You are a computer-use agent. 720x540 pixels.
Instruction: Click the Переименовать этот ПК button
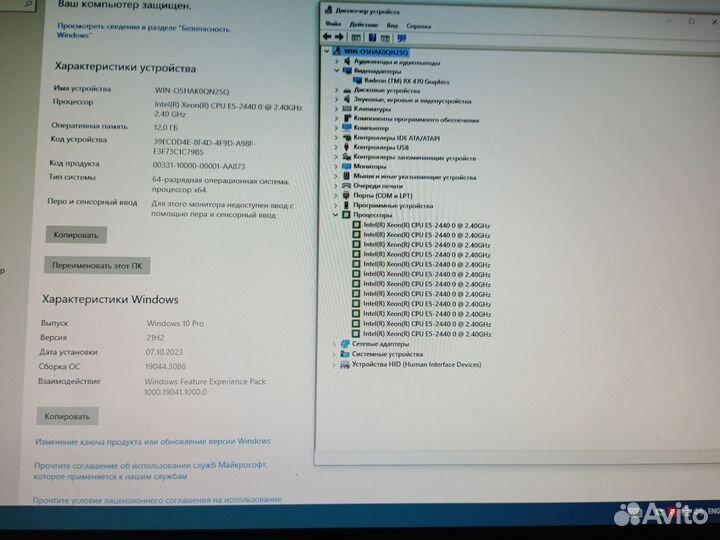pyautogui.click(x=97, y=265)
